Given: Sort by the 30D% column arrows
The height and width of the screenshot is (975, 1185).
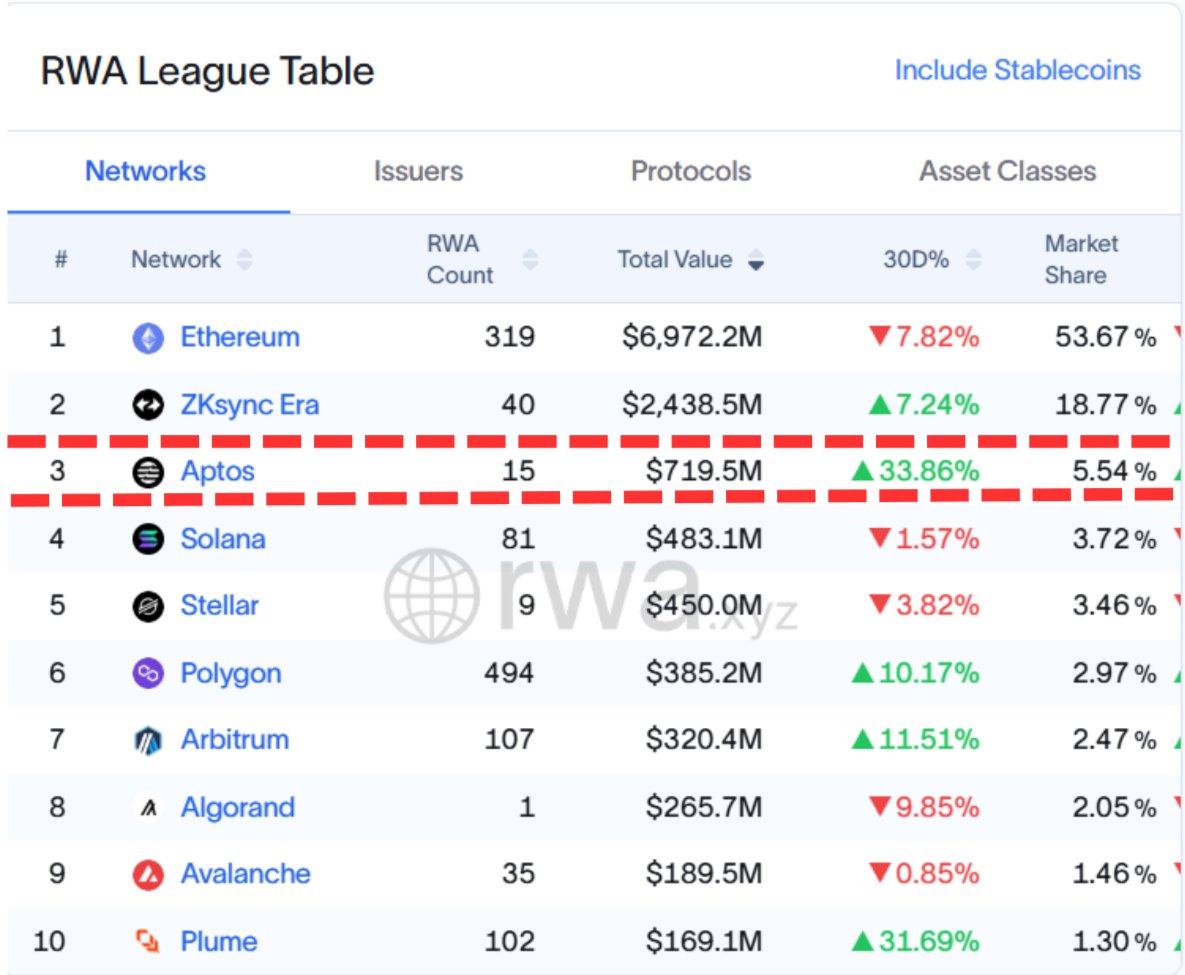Looking at the screenshot, I should [x=971, y=260].
